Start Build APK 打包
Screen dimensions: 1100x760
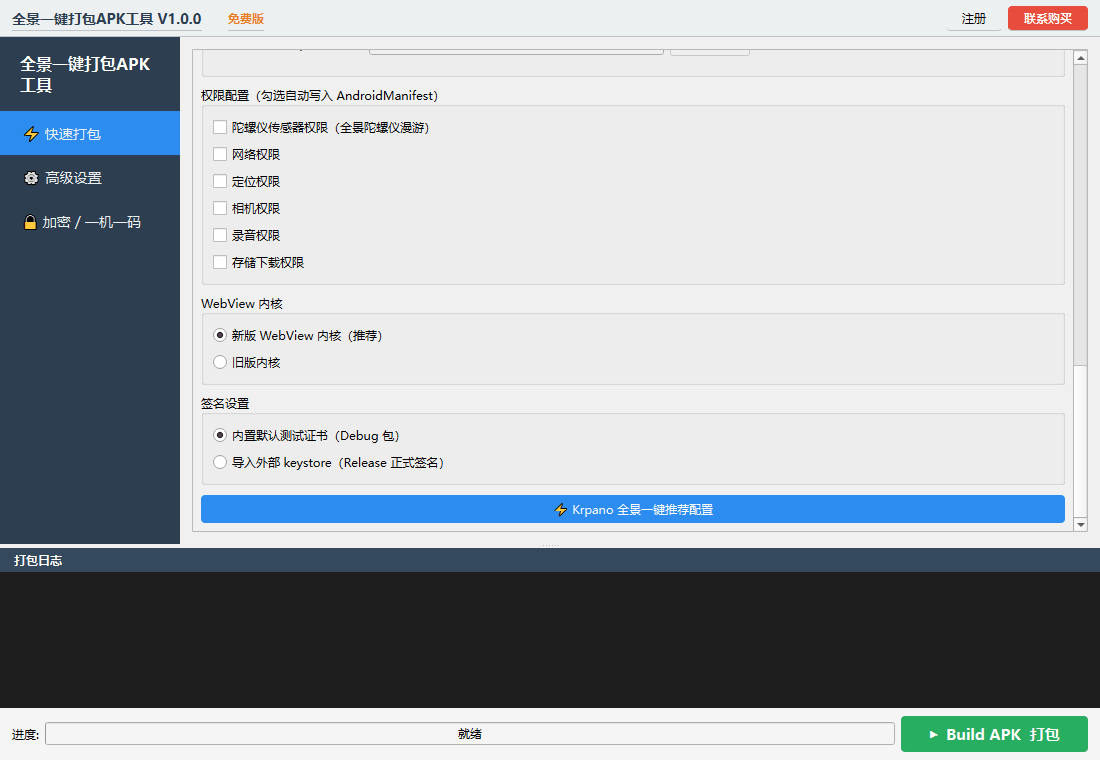pos(994,734)
